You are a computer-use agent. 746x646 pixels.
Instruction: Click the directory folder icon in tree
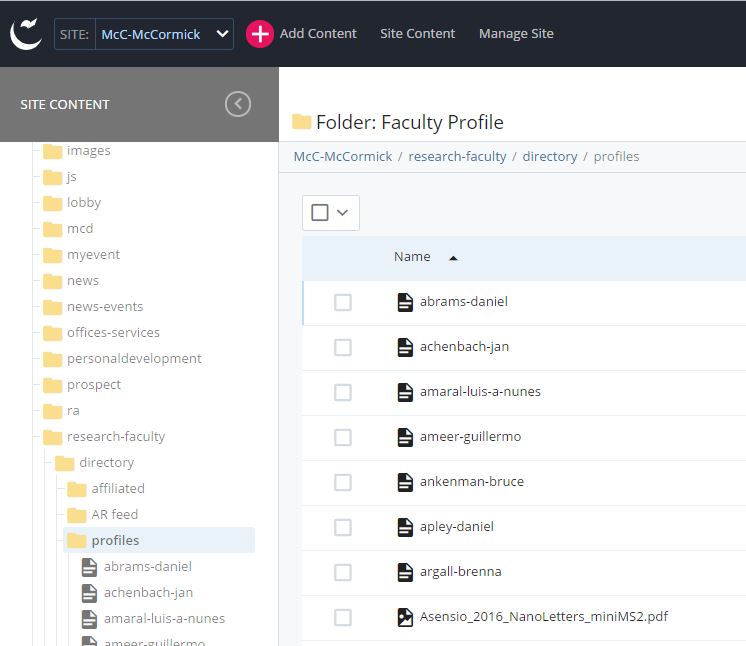point(65,463)
